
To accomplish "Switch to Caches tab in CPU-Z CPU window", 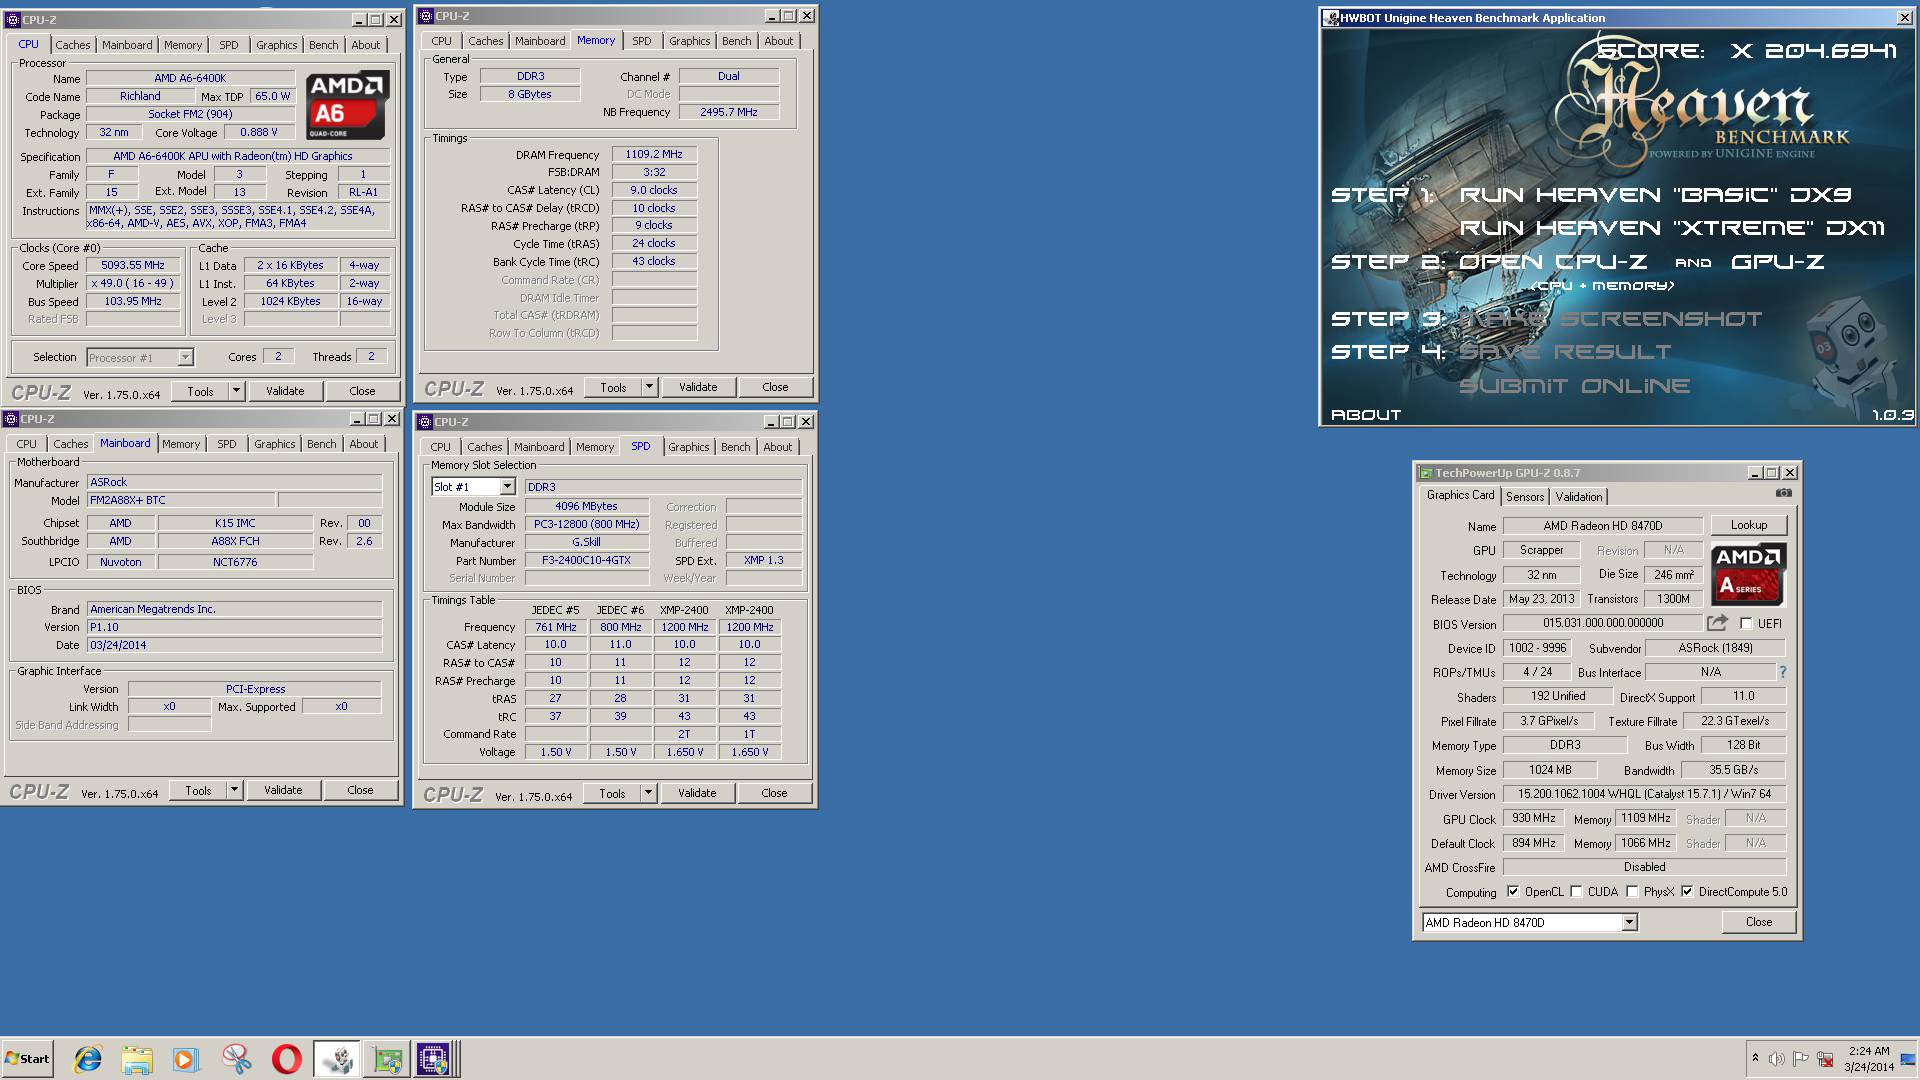I will pos(72,45).
